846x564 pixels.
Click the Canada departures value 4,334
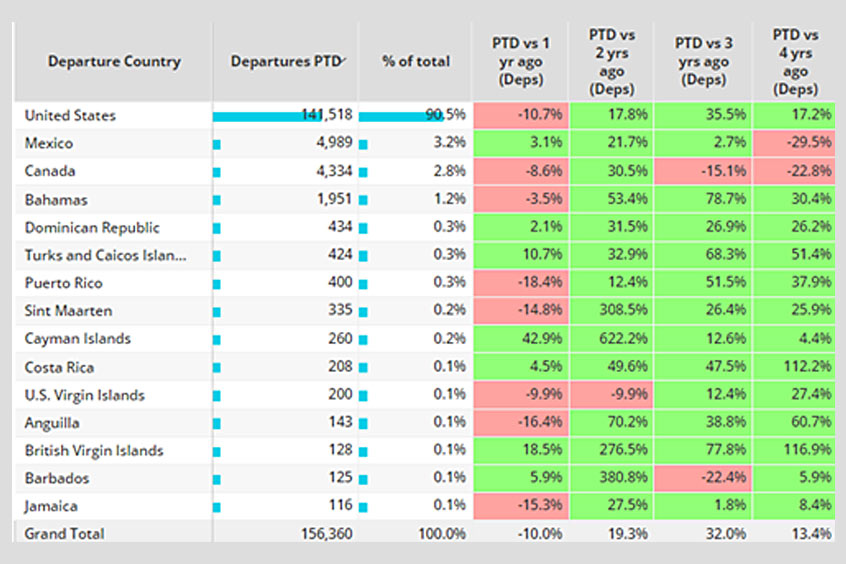point(331,171)
